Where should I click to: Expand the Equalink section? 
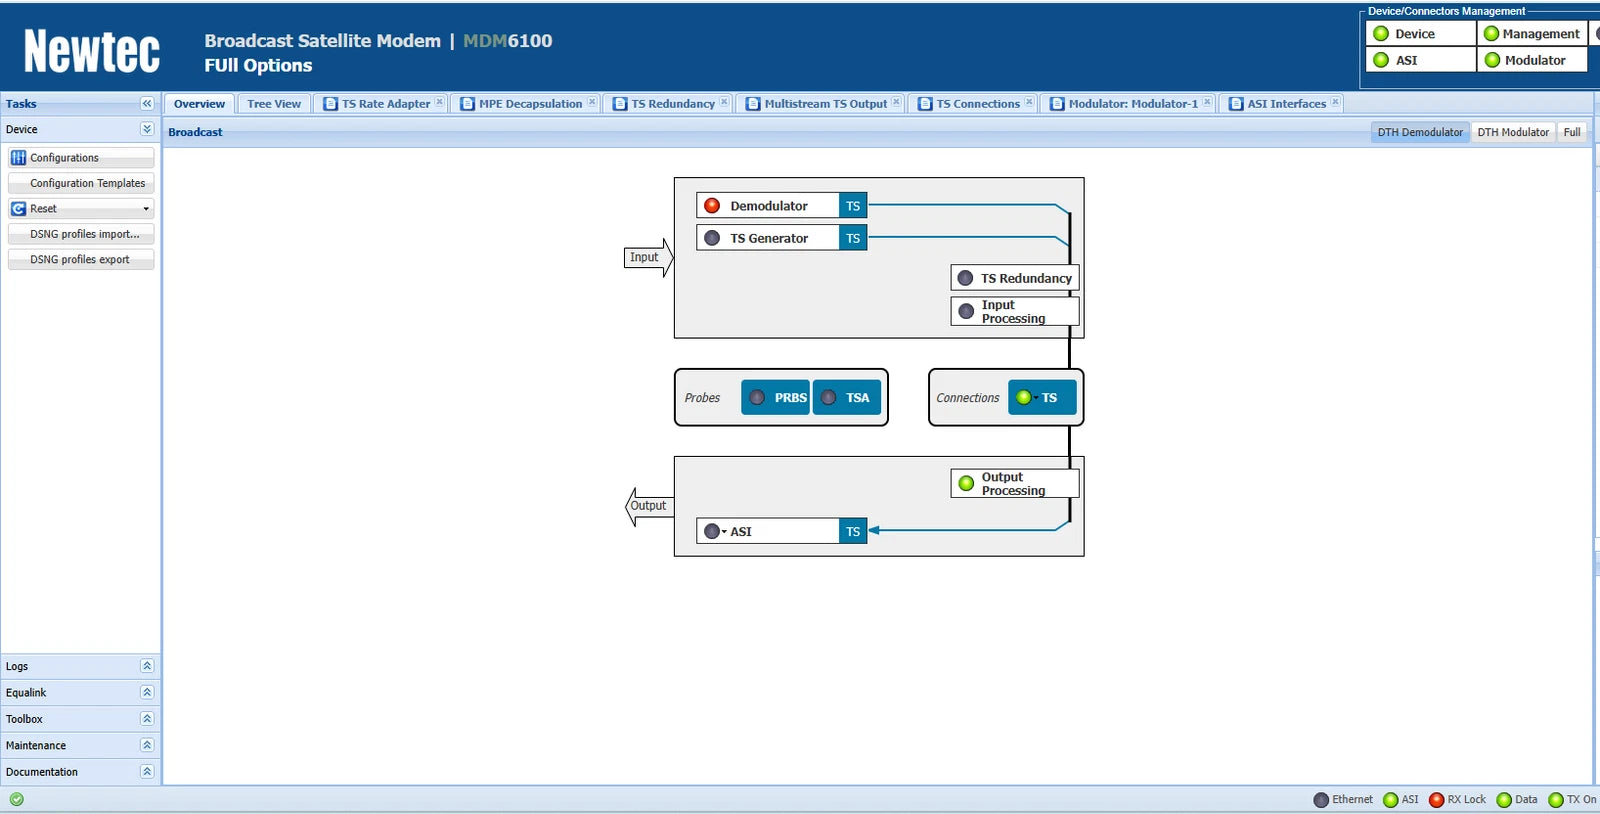(147, 692)
